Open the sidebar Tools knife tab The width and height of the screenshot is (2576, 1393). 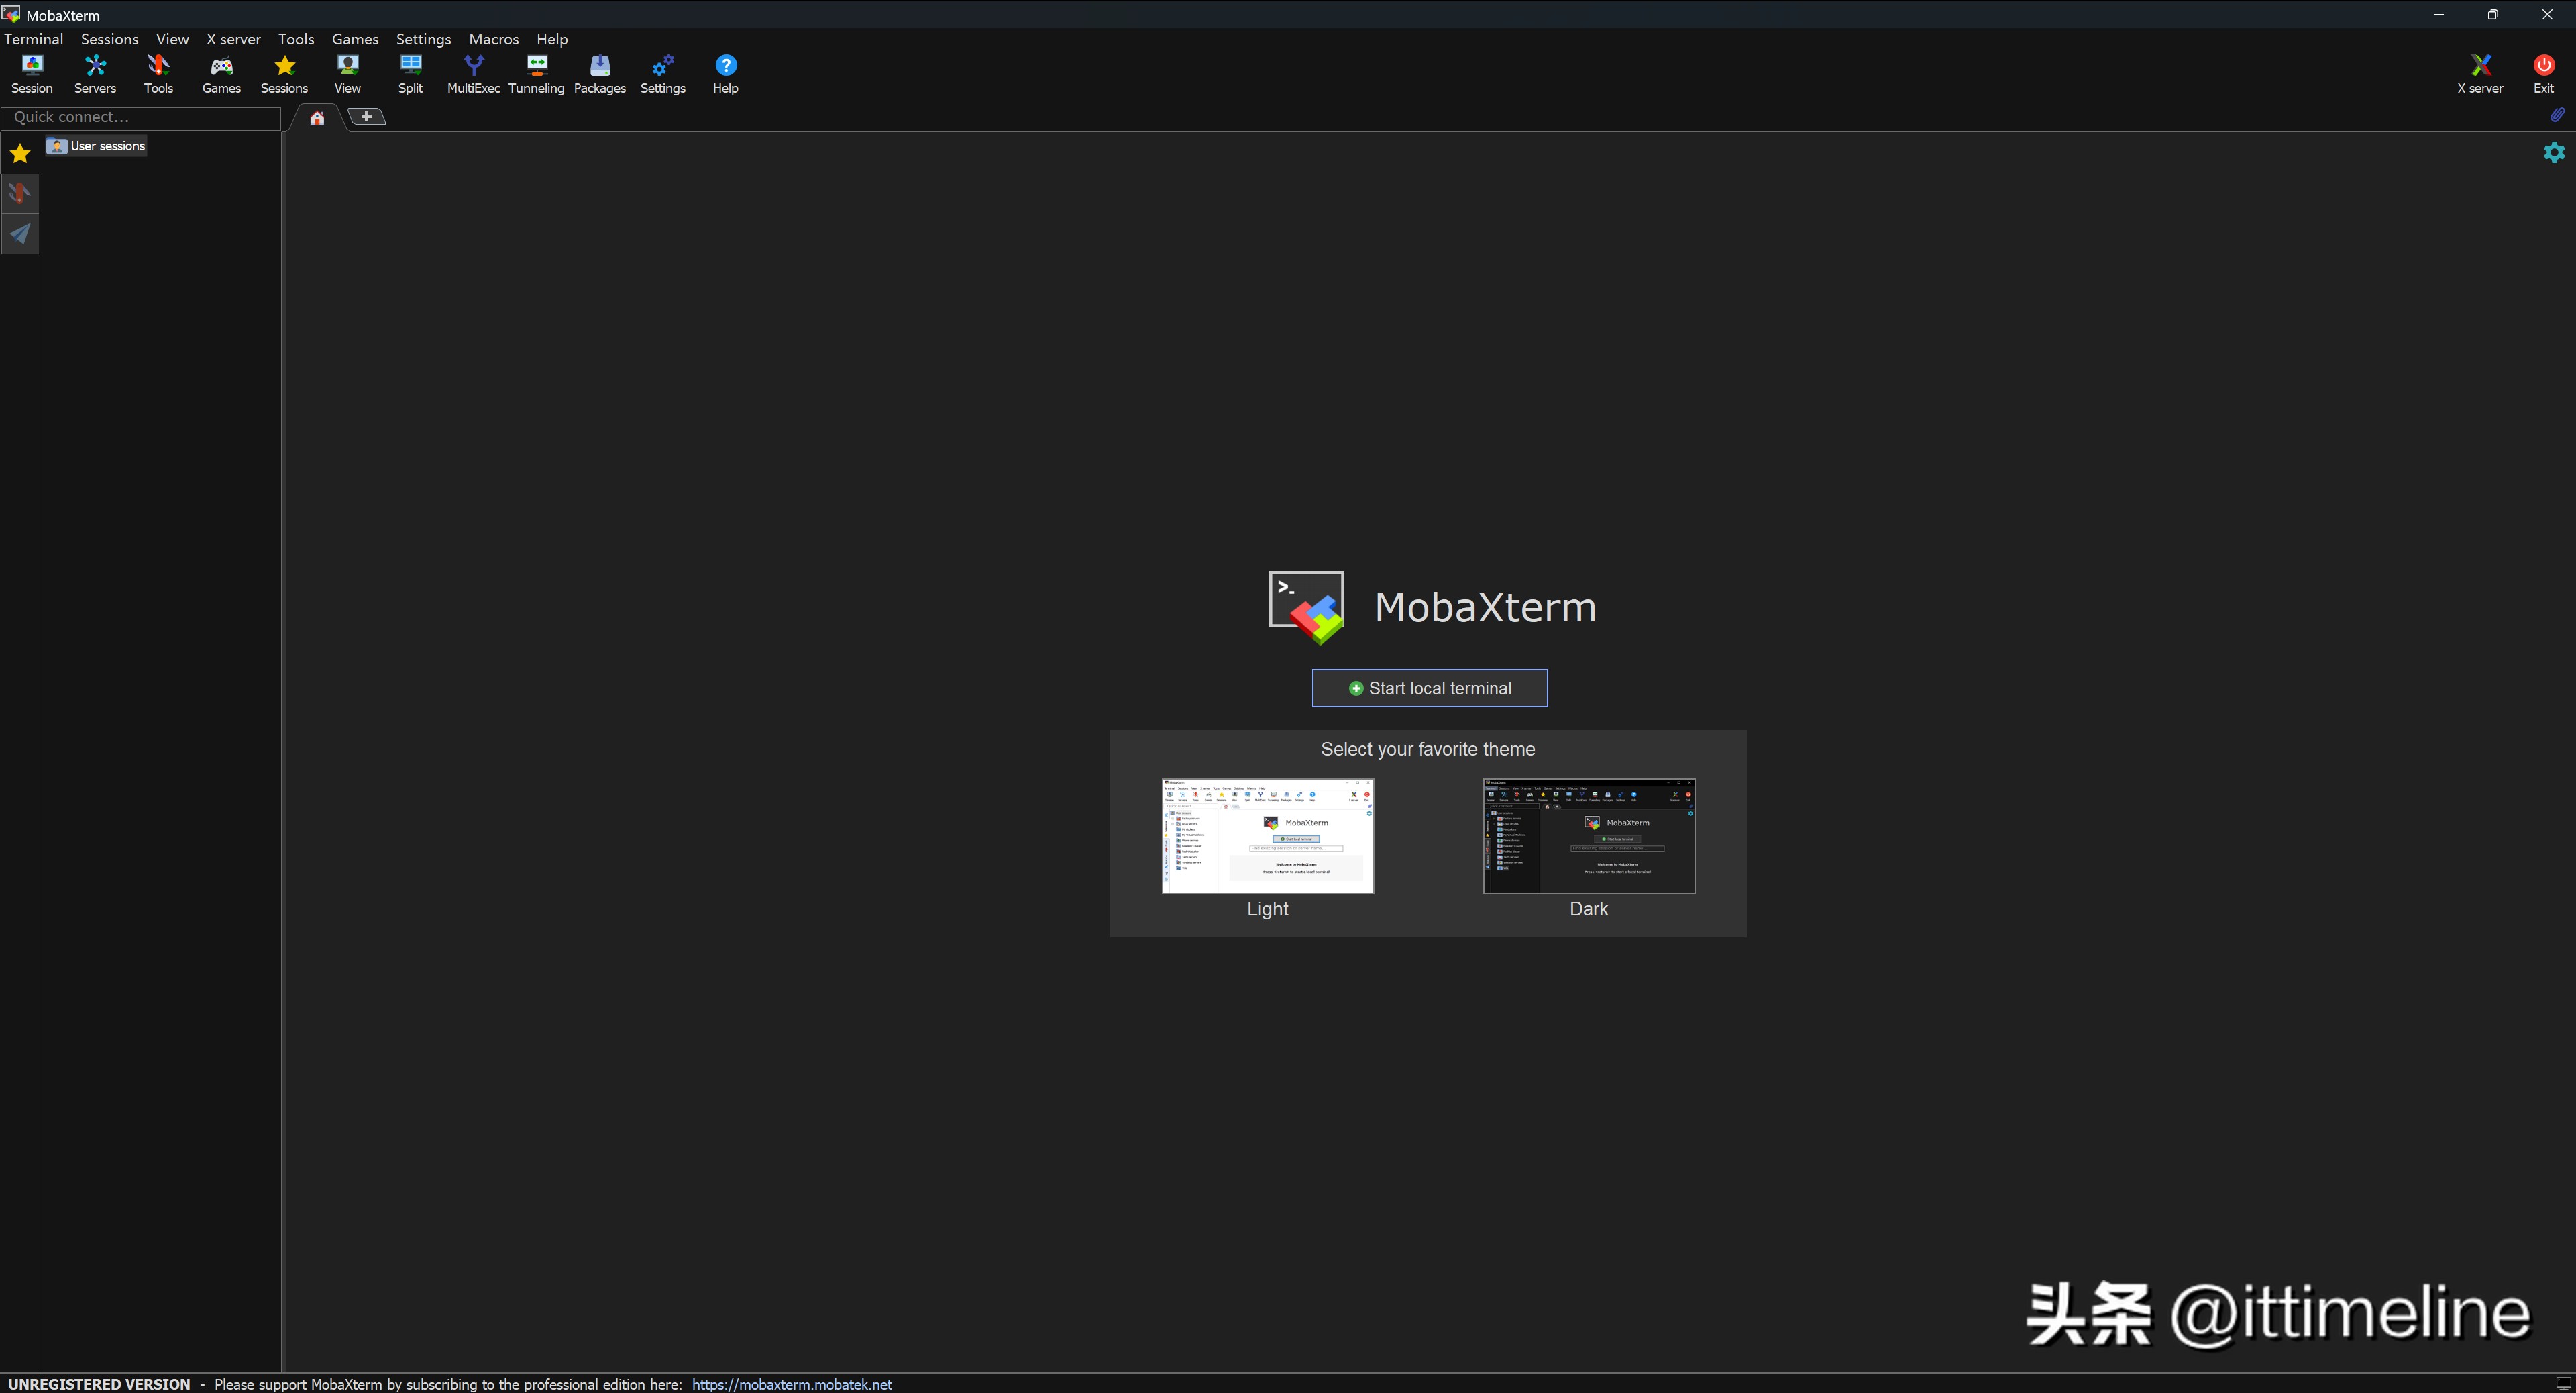tap(20, 193)
